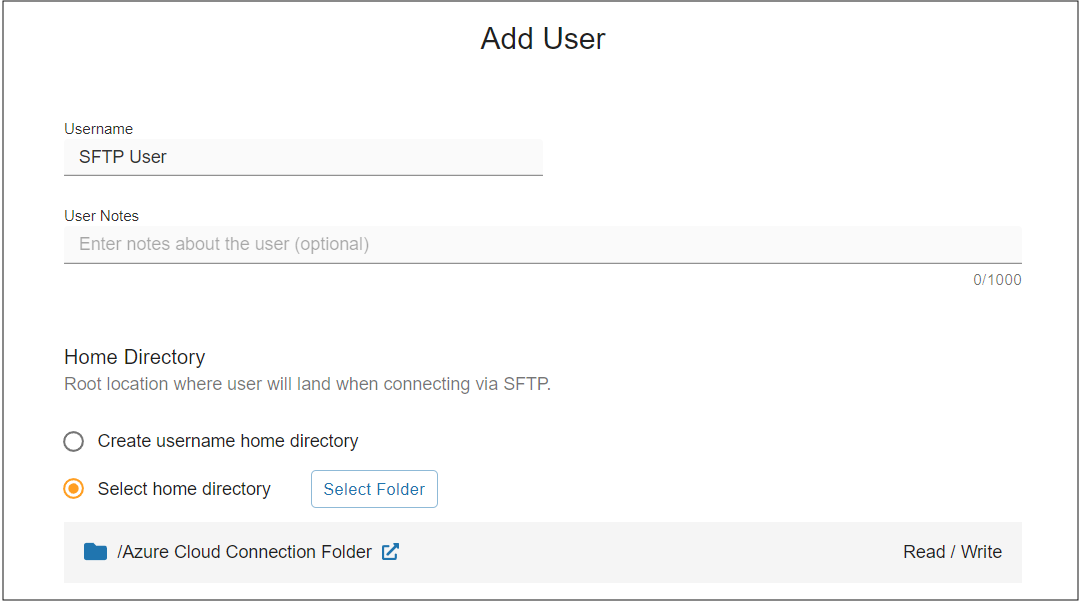Click the 'Create username home directory' label text
1080x603 pixels.
tap(228, 441)
